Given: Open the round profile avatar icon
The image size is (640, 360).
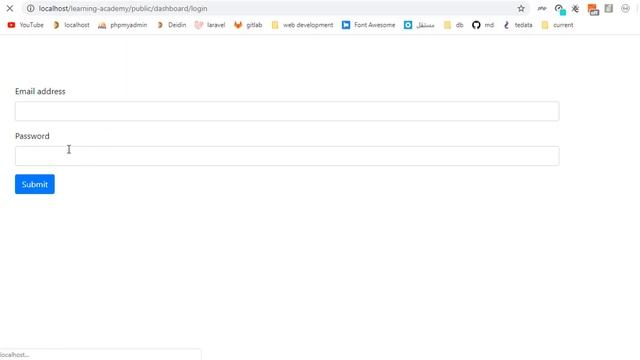Looking at the screenshot, I should (625, 8).
